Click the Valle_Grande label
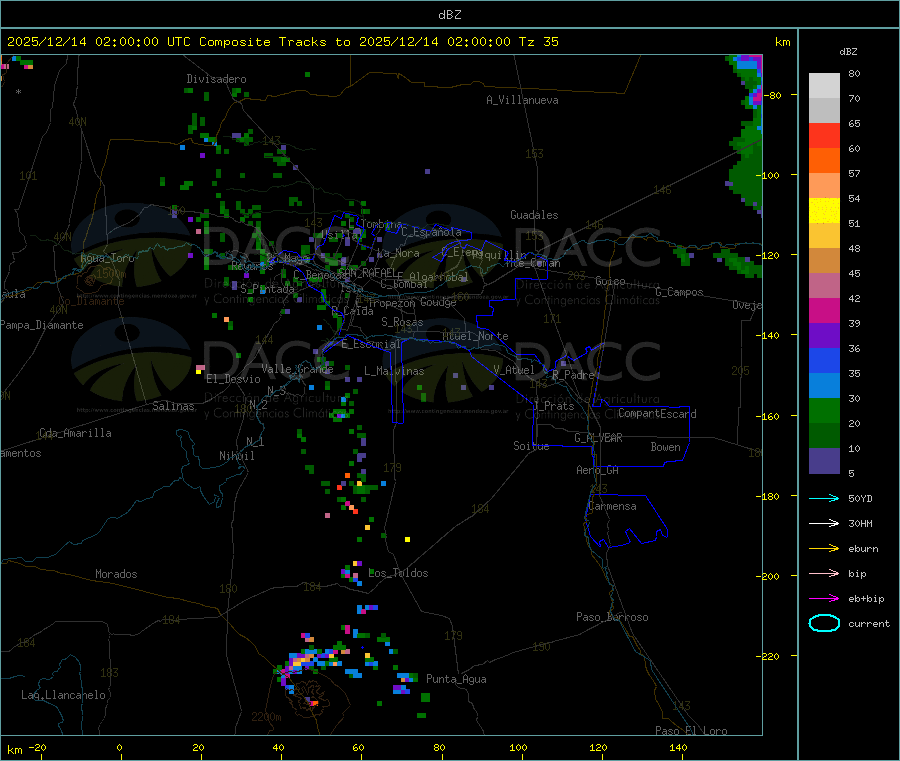Screen dimensions: 900x761 297,369
